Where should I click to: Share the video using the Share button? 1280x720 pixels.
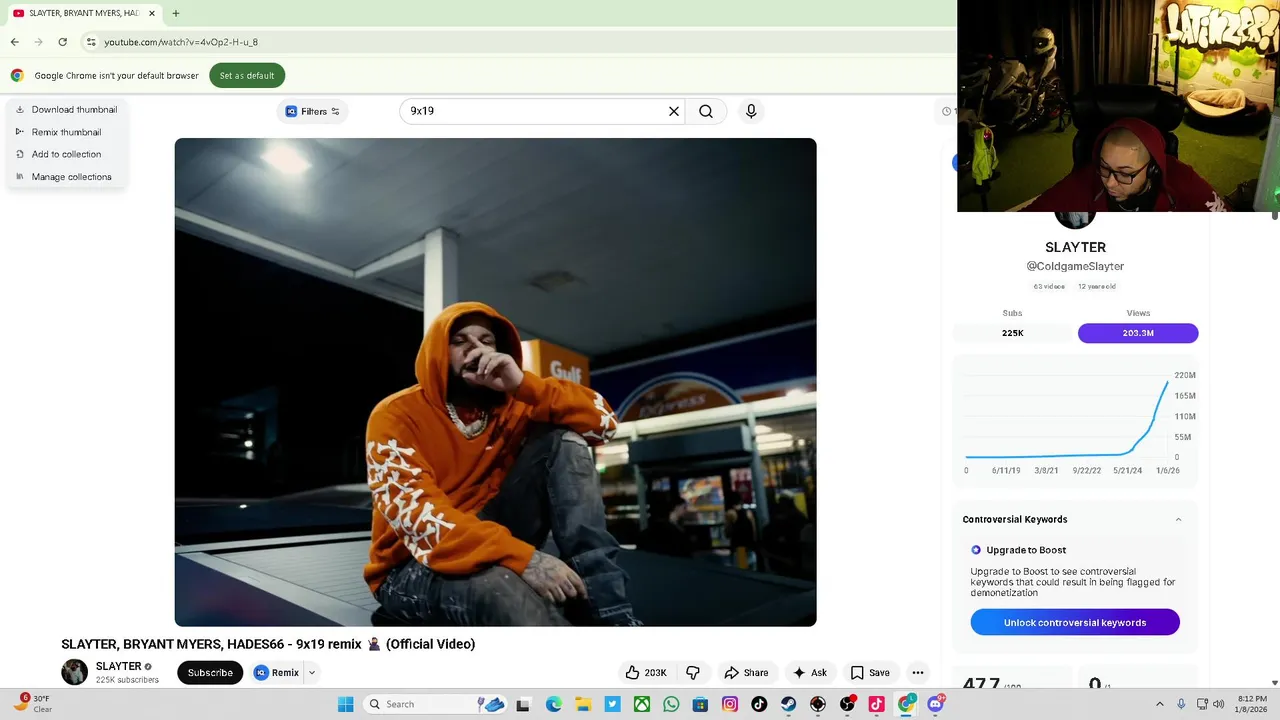[x=746, y=673]
